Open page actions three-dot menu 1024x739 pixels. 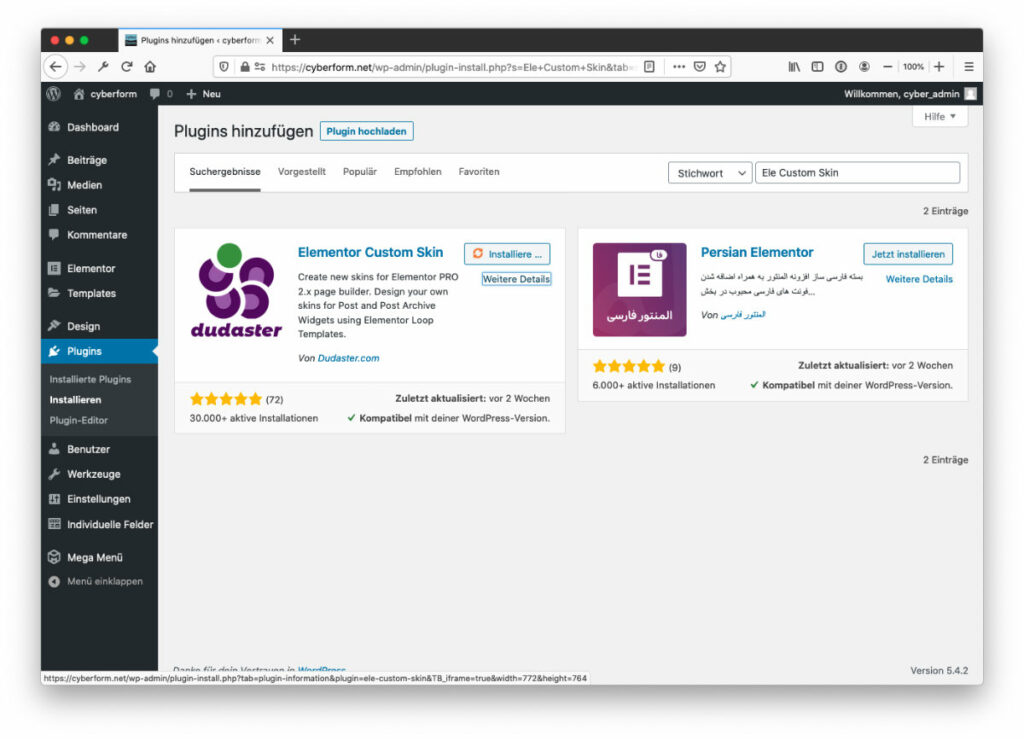679,67
